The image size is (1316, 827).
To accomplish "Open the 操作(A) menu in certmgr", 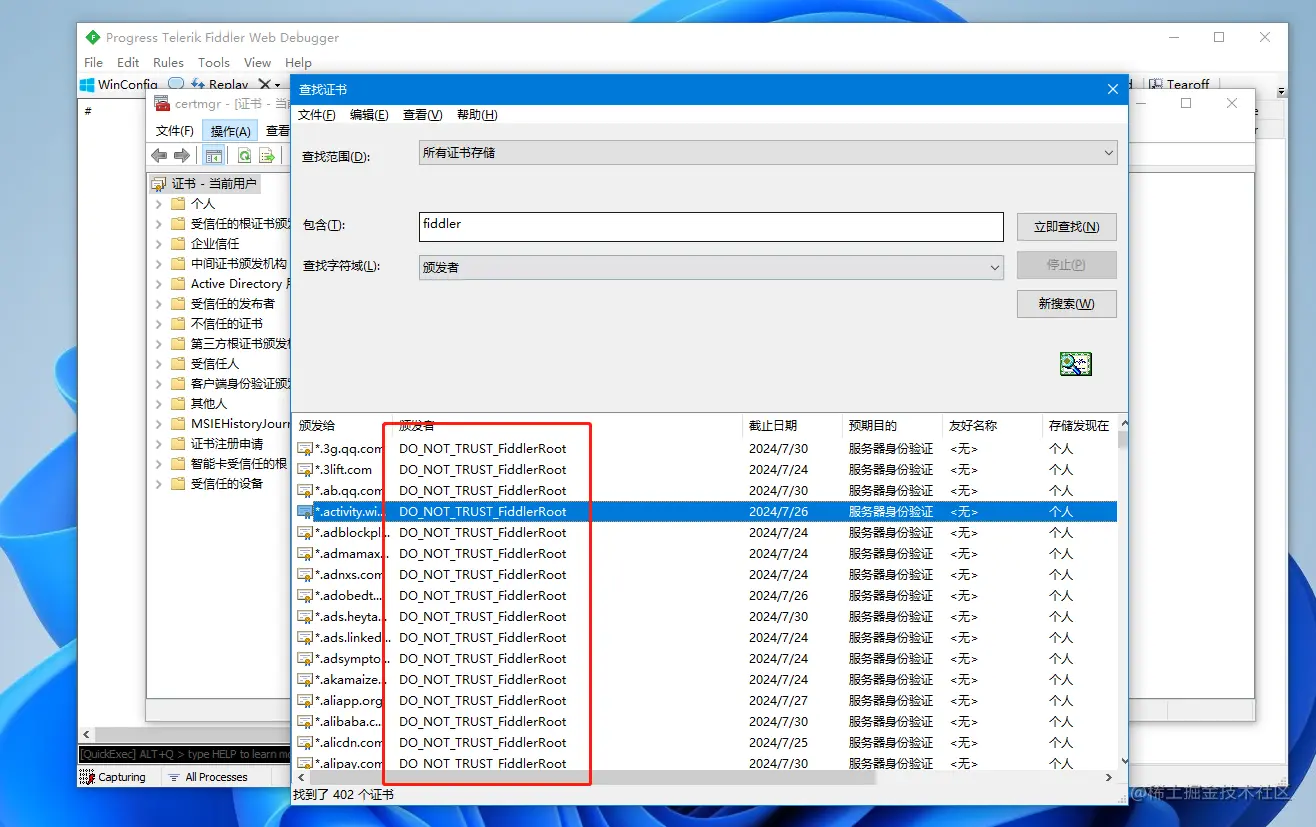I will 231,131.
